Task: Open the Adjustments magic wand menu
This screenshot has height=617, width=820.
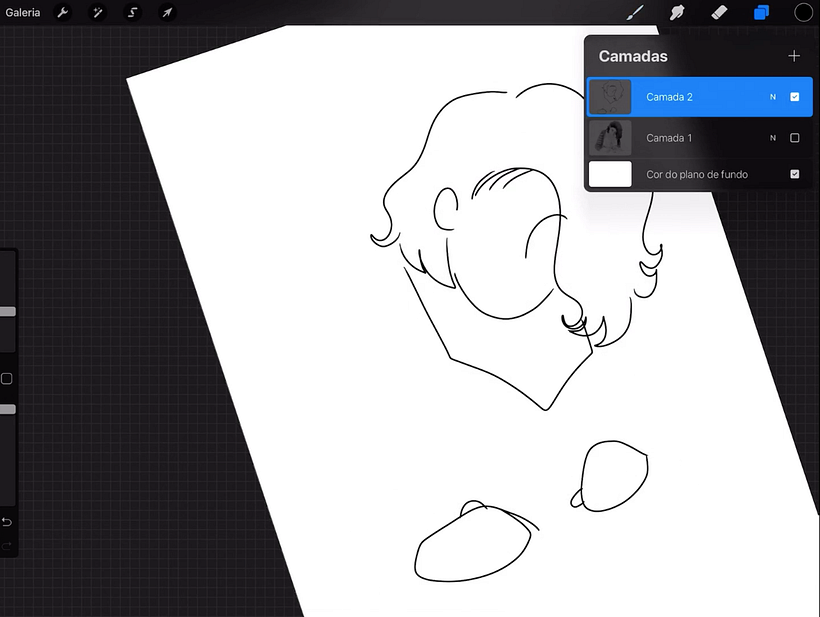Action: [97, 12]
